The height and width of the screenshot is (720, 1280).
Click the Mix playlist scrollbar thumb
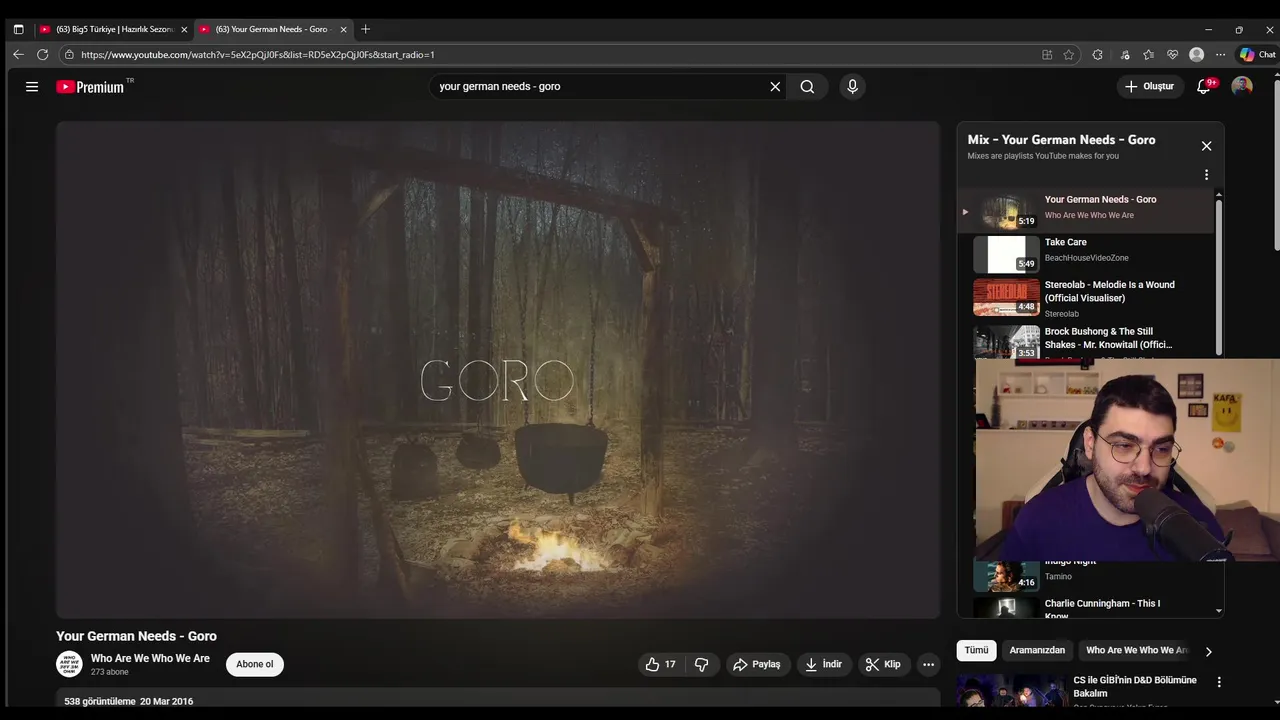(x=1218, y=275)
